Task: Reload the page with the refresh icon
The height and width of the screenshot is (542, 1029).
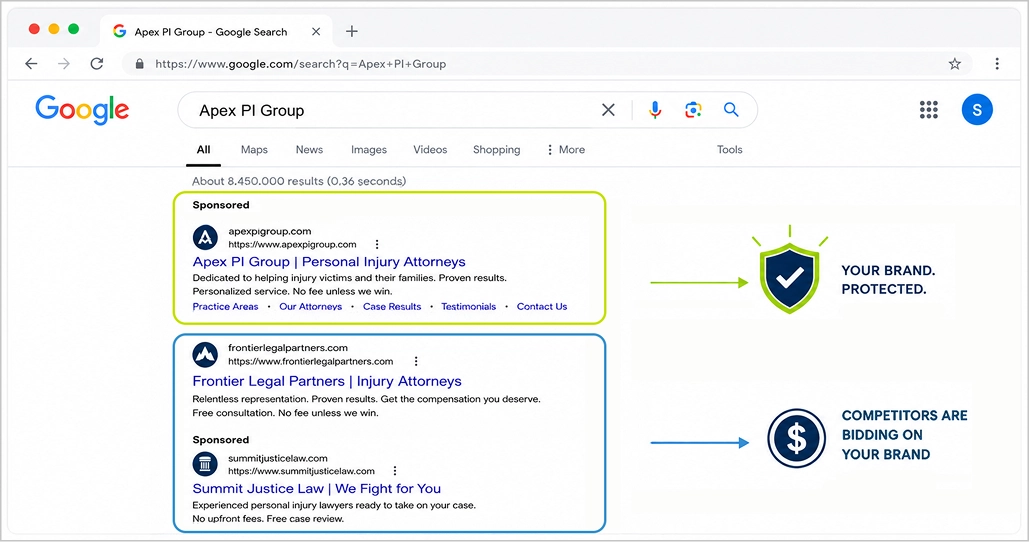Action: pos(96,64)
